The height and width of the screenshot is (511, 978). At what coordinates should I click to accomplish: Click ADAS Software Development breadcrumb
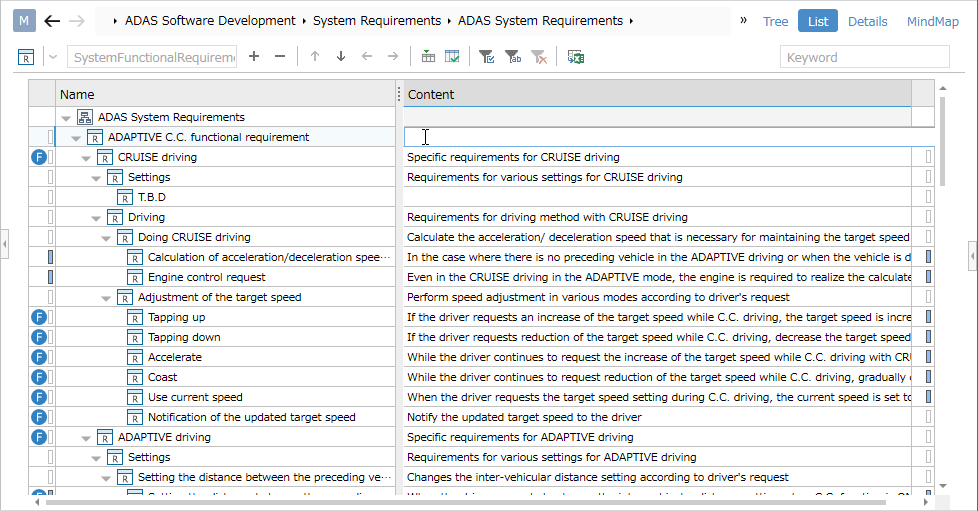(x=210, y=21)
